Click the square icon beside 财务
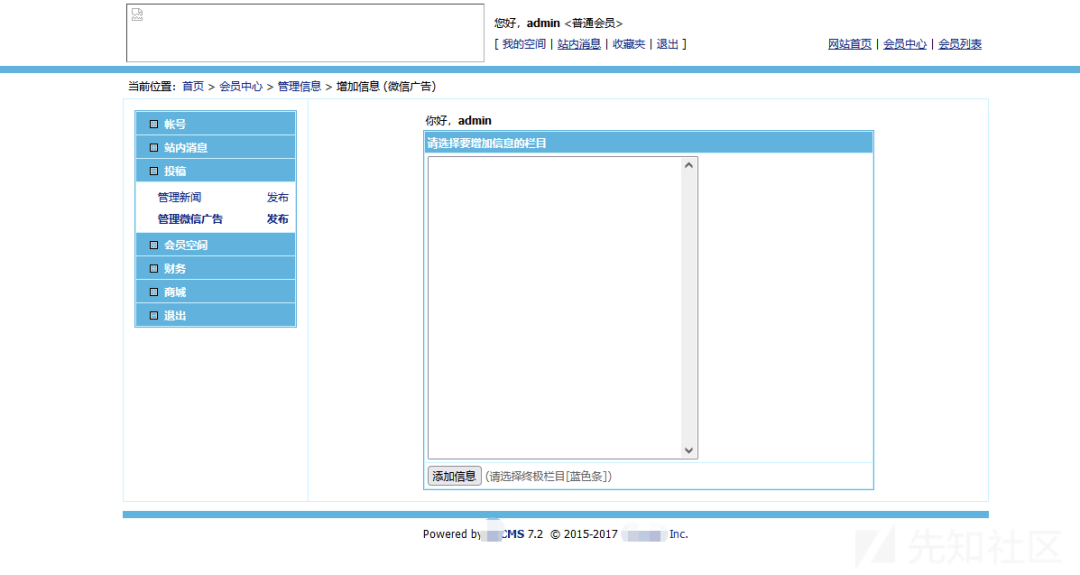The width and height of the screenshot is (1080, 575). (x=154, y=269)
